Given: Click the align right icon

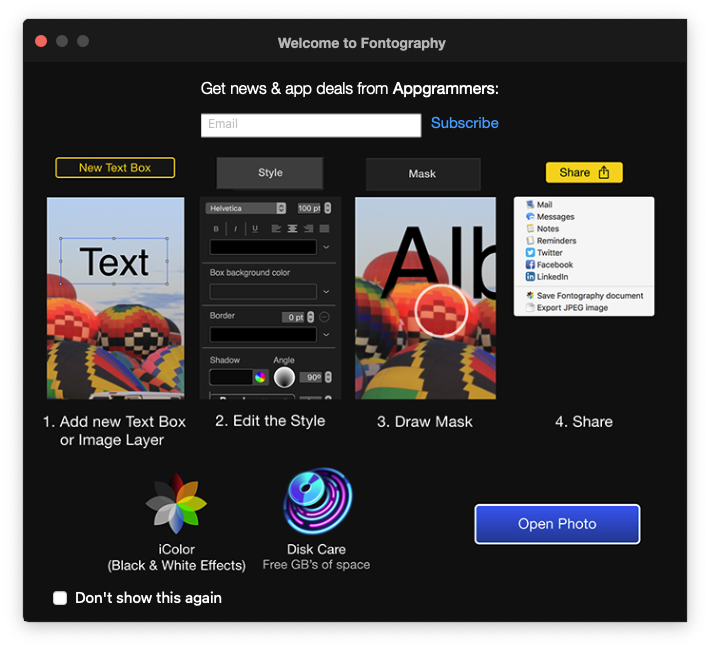Looking at the screenshot, I should coord(308,228).
